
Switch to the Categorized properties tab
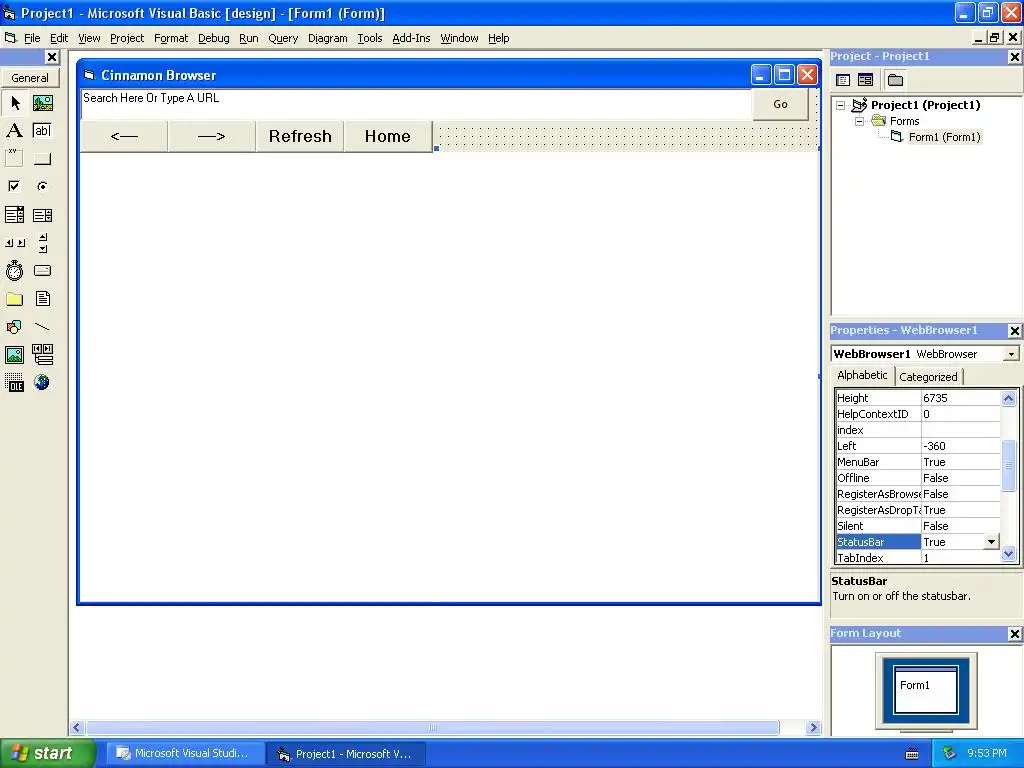pos(928,377)
